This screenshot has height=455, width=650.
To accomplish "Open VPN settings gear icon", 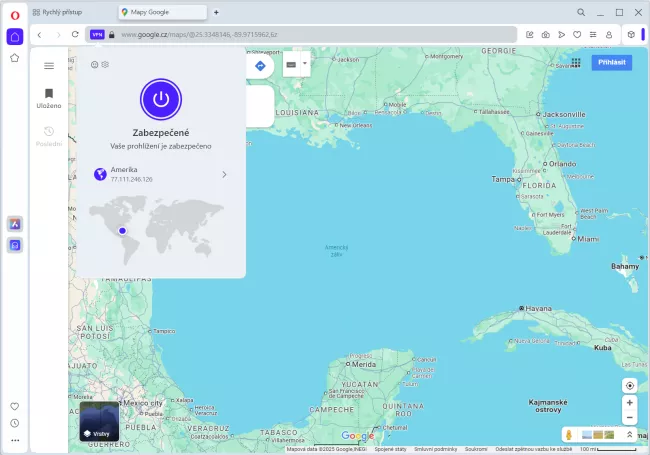I will (105, 65).
